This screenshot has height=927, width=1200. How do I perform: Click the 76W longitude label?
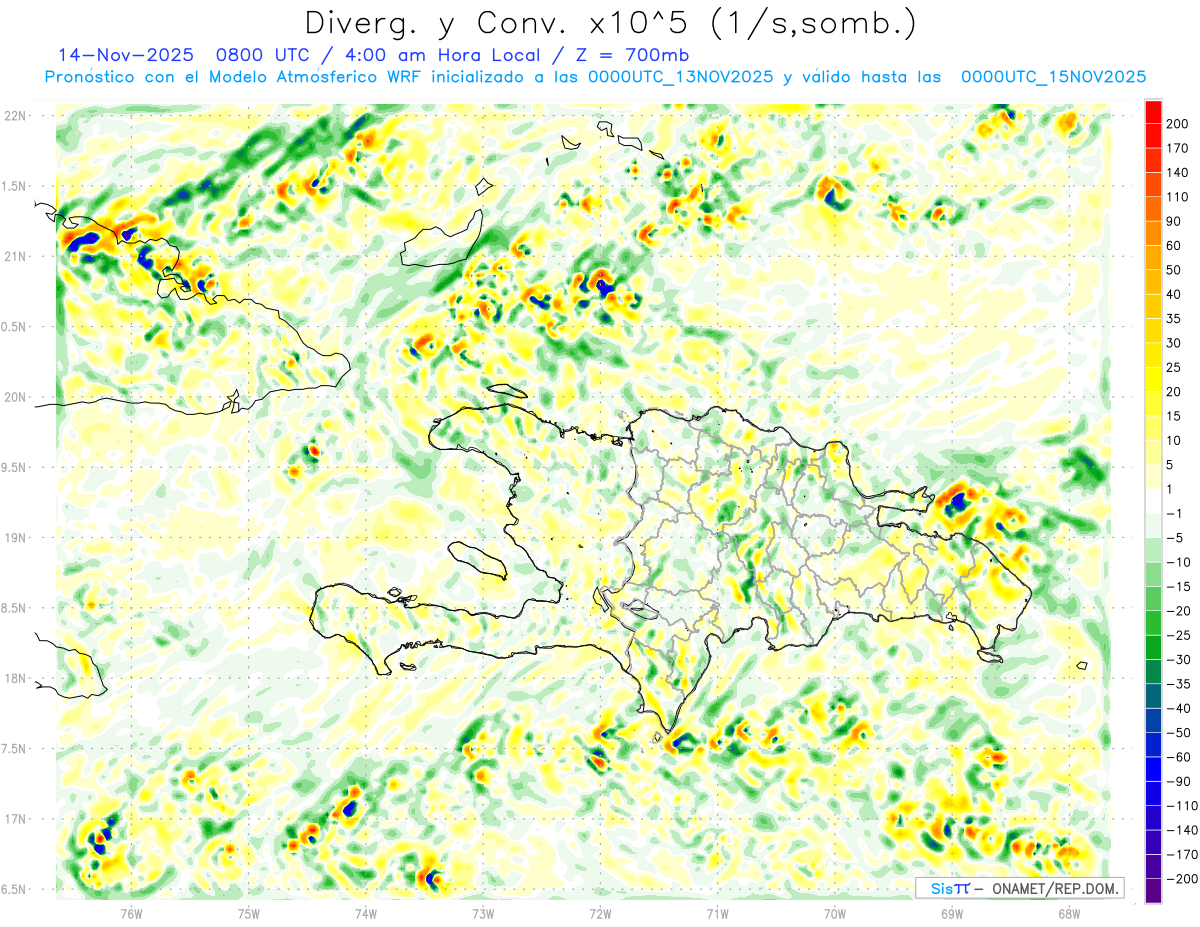tap(131, 913)
